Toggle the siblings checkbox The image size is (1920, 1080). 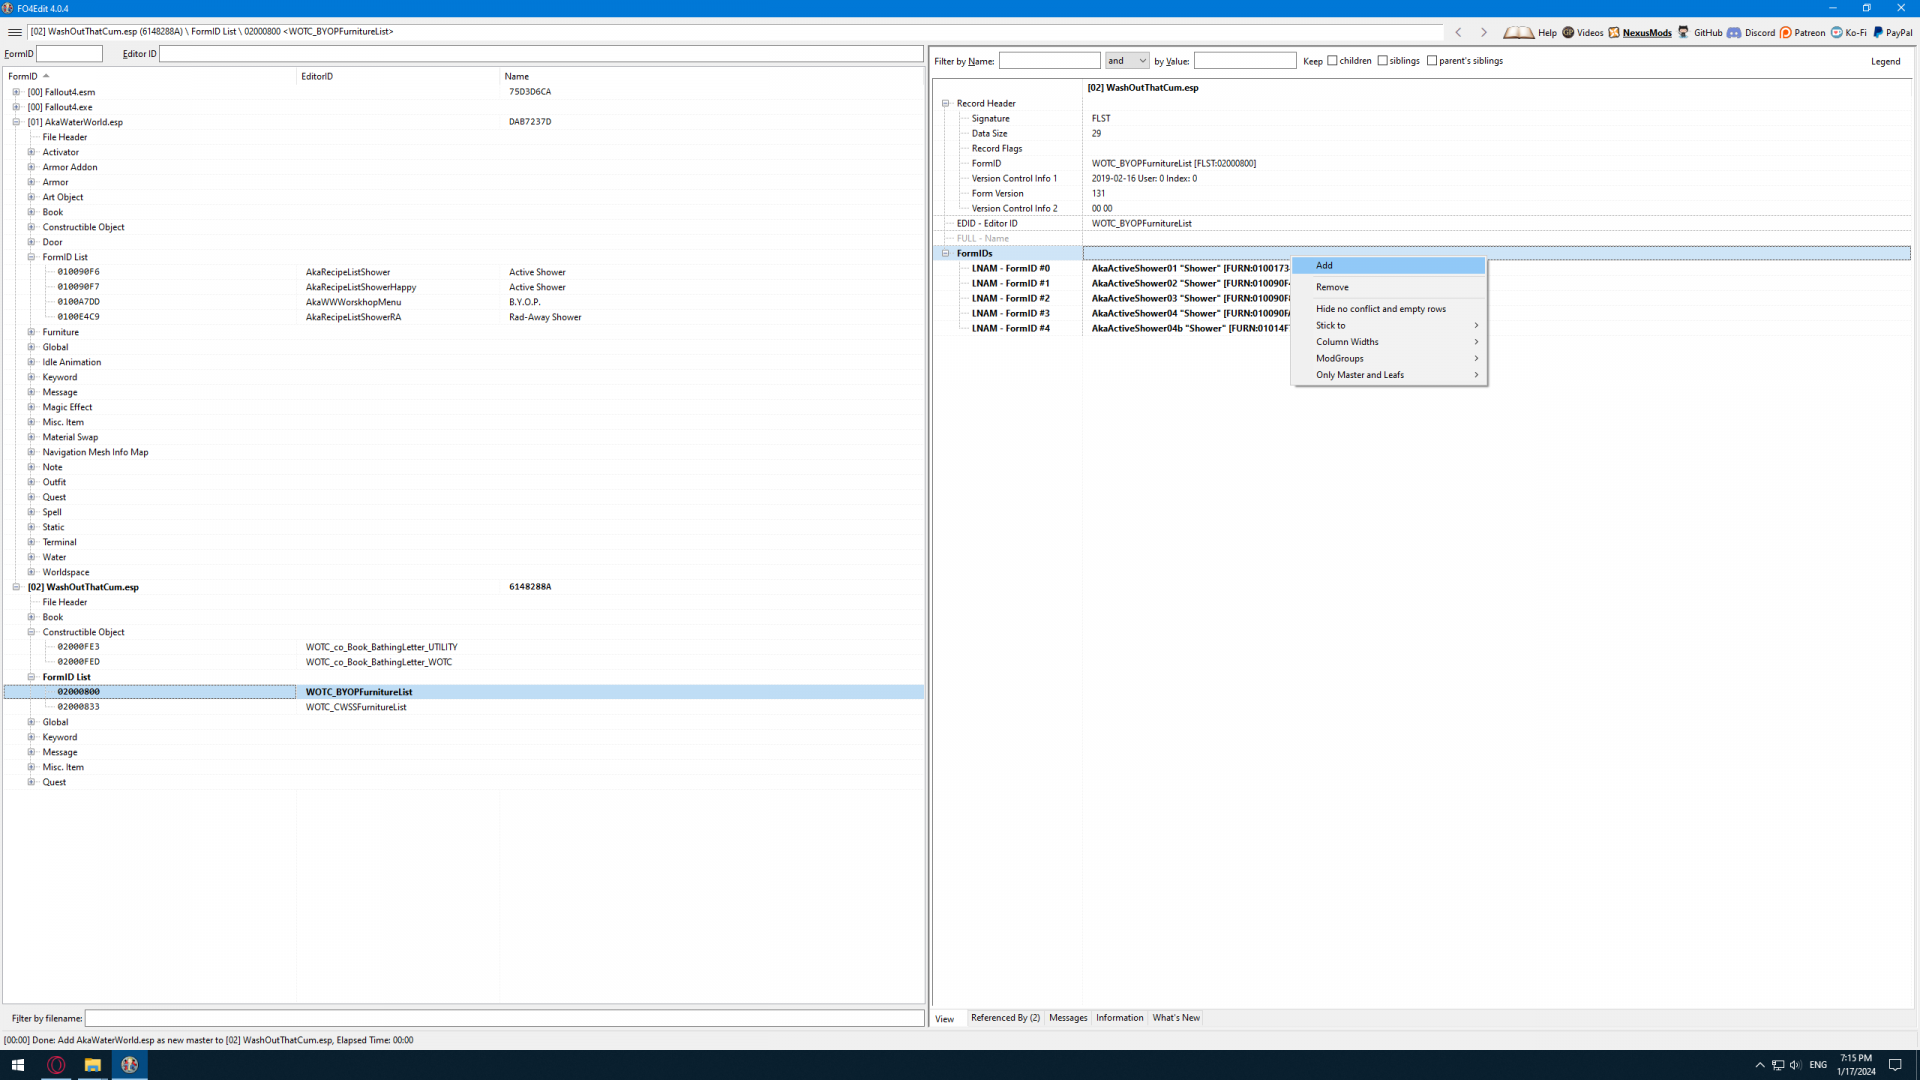[1383, 61]
